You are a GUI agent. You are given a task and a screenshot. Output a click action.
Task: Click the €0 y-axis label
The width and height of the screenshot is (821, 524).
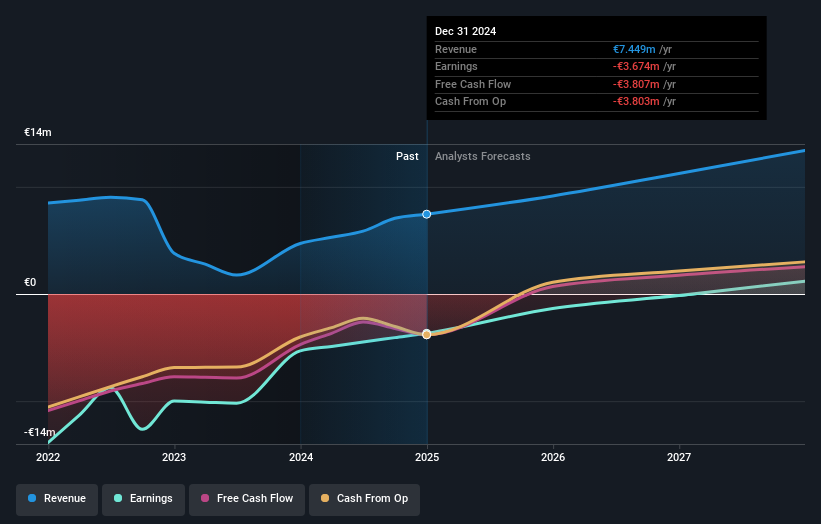(30, 283)
